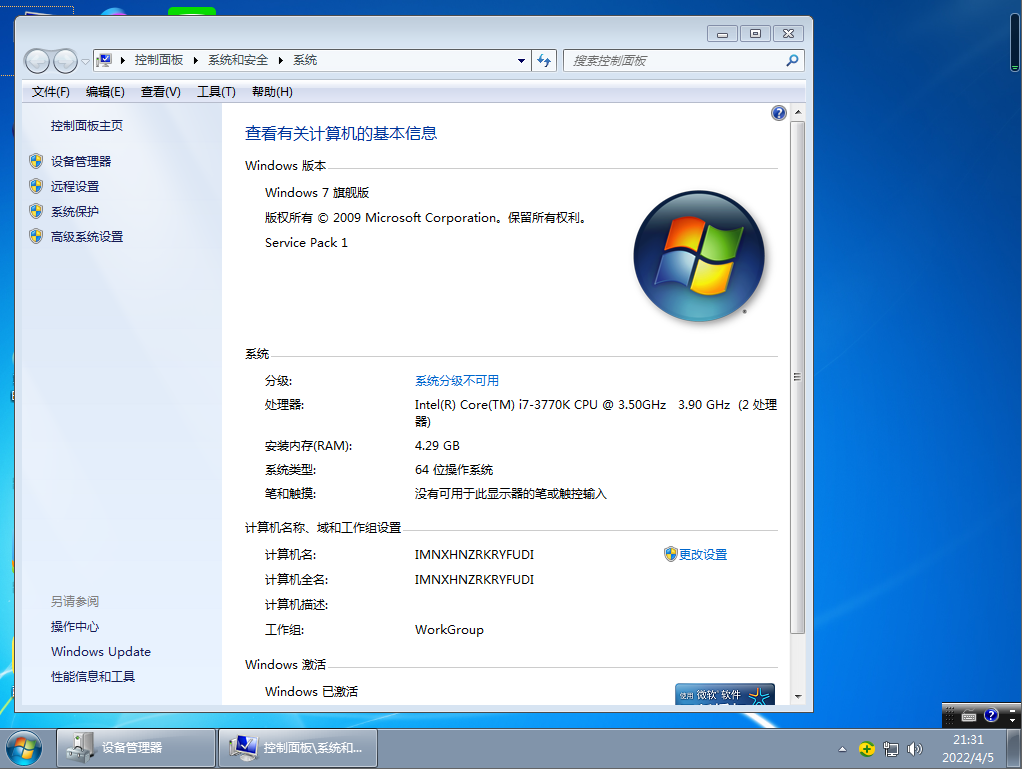This screenshot has height=769, width=1022.
Task: Select the text 'Windows 7 旗舰版'
Action: click(x=317, y=193)
